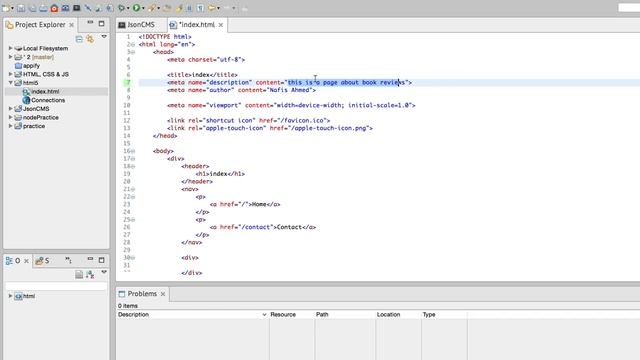Image resolution: width=640 pixels, height=360 pixels.
Task: Click the title tag on line 6
Action: pos(202,75)
